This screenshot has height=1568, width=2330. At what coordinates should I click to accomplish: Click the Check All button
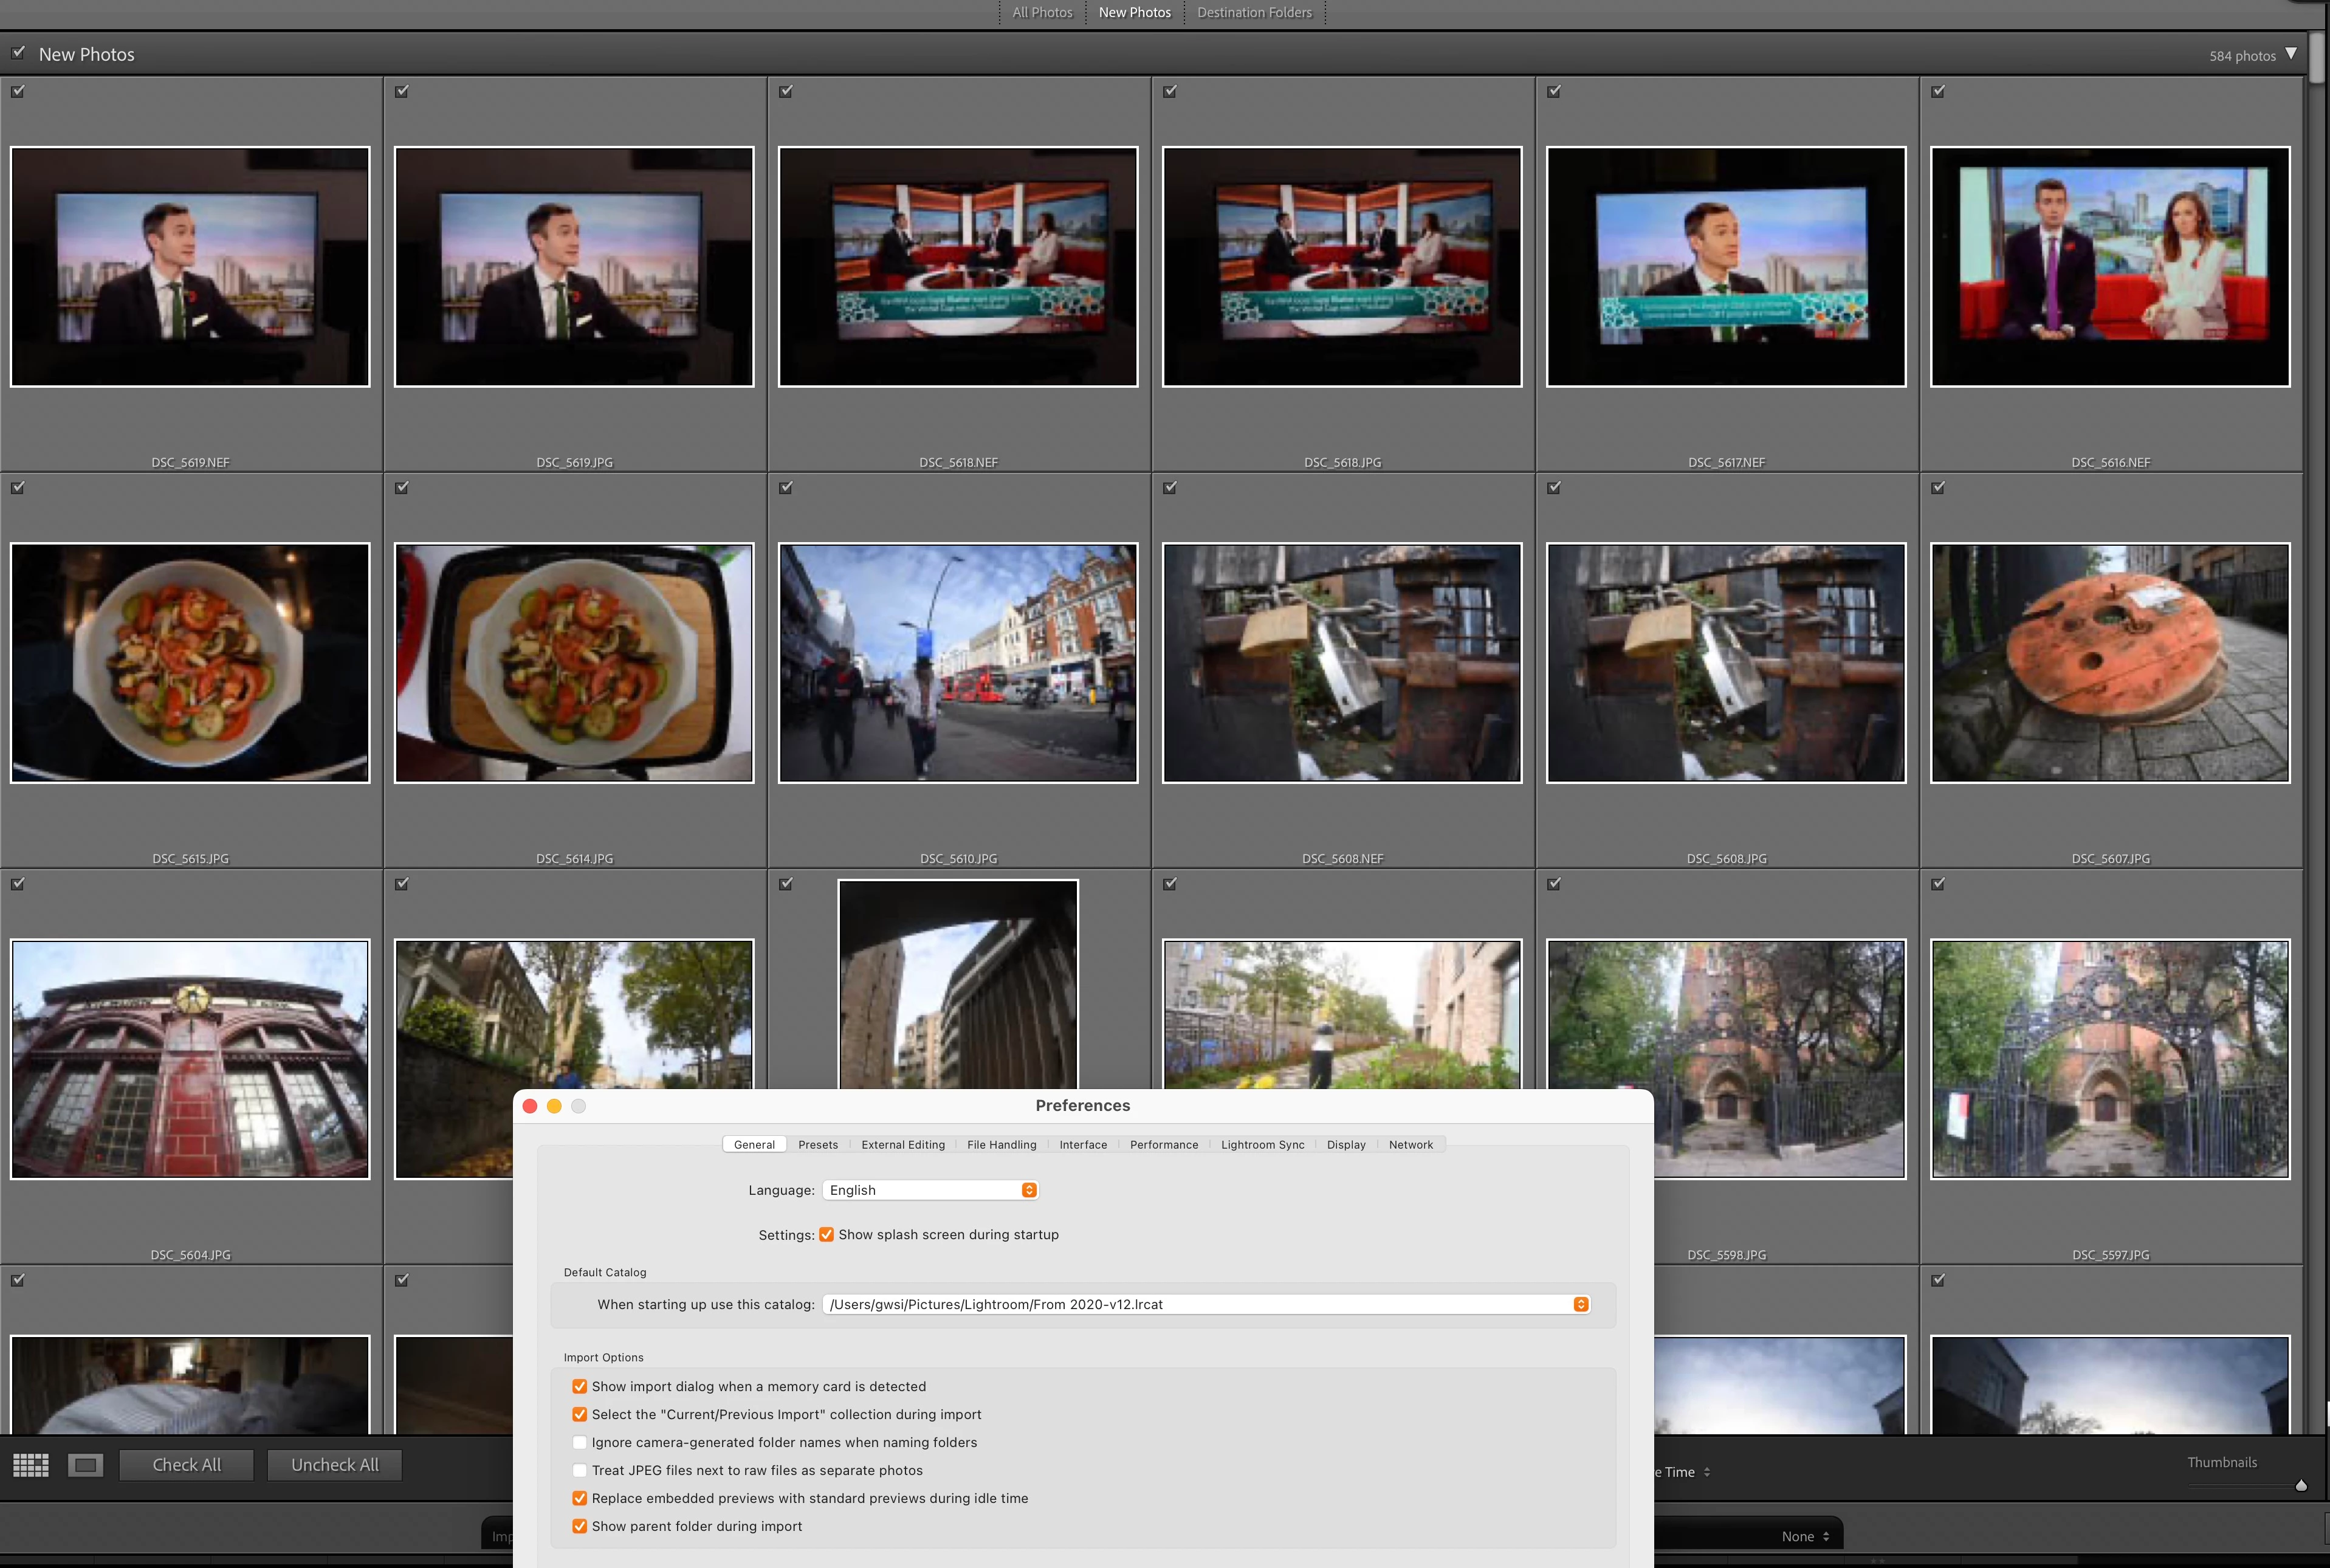pos(187,1465)
